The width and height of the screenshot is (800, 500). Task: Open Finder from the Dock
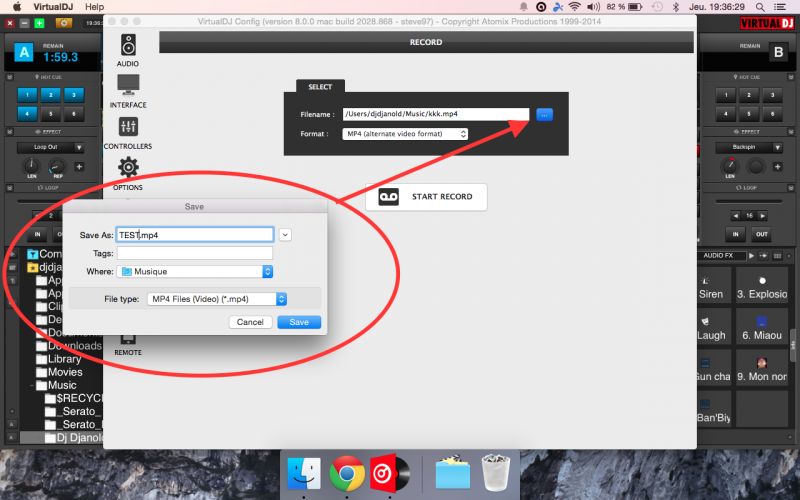point(304,473)
